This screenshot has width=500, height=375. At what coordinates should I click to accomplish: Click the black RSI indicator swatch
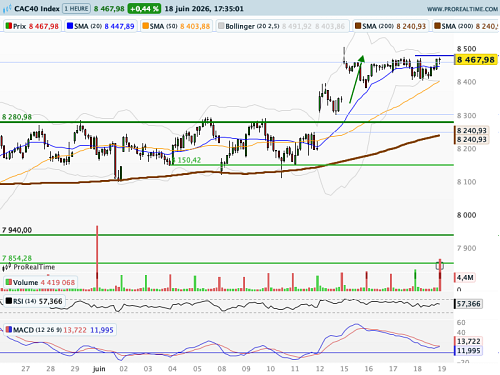pyautogui.click(x=9, y=301)
